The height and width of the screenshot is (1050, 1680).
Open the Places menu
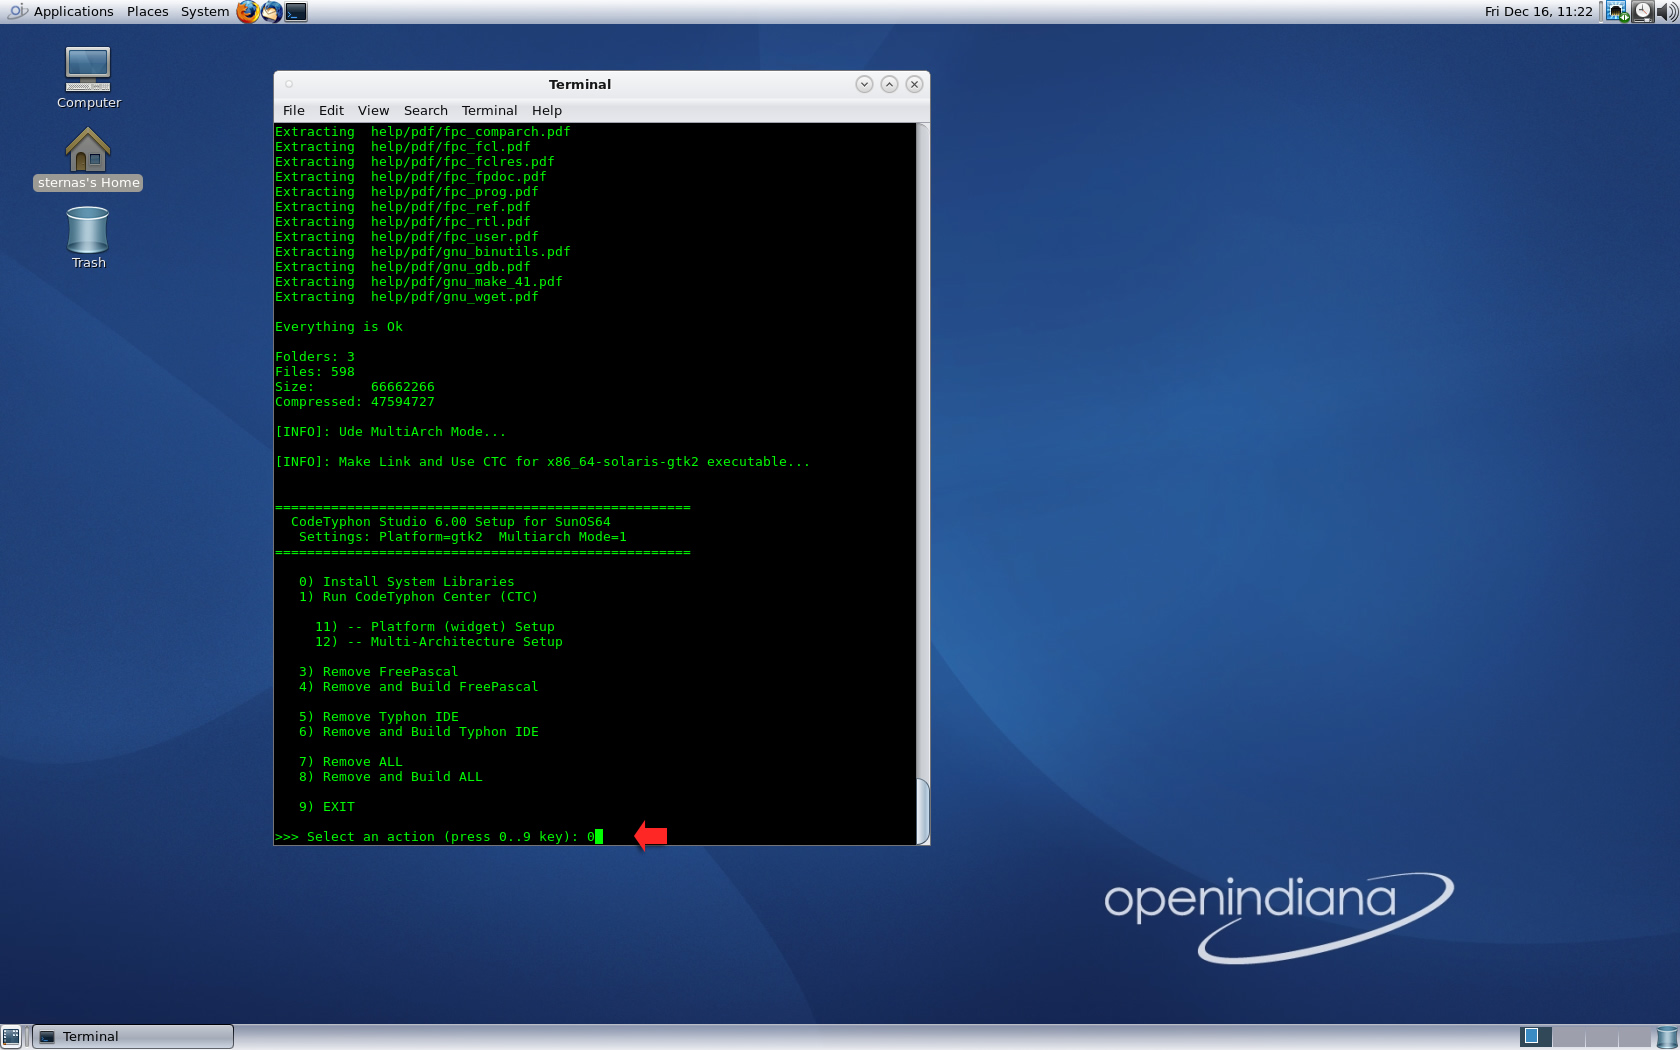click(x=147, y=12)
